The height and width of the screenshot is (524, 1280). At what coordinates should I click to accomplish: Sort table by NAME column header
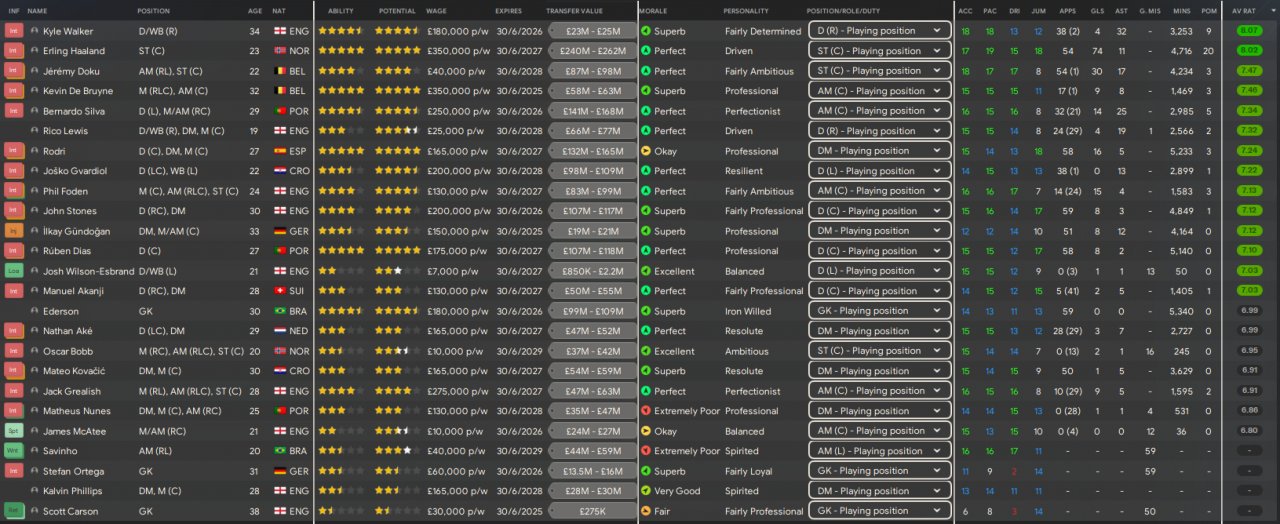[x=37, y=10]
